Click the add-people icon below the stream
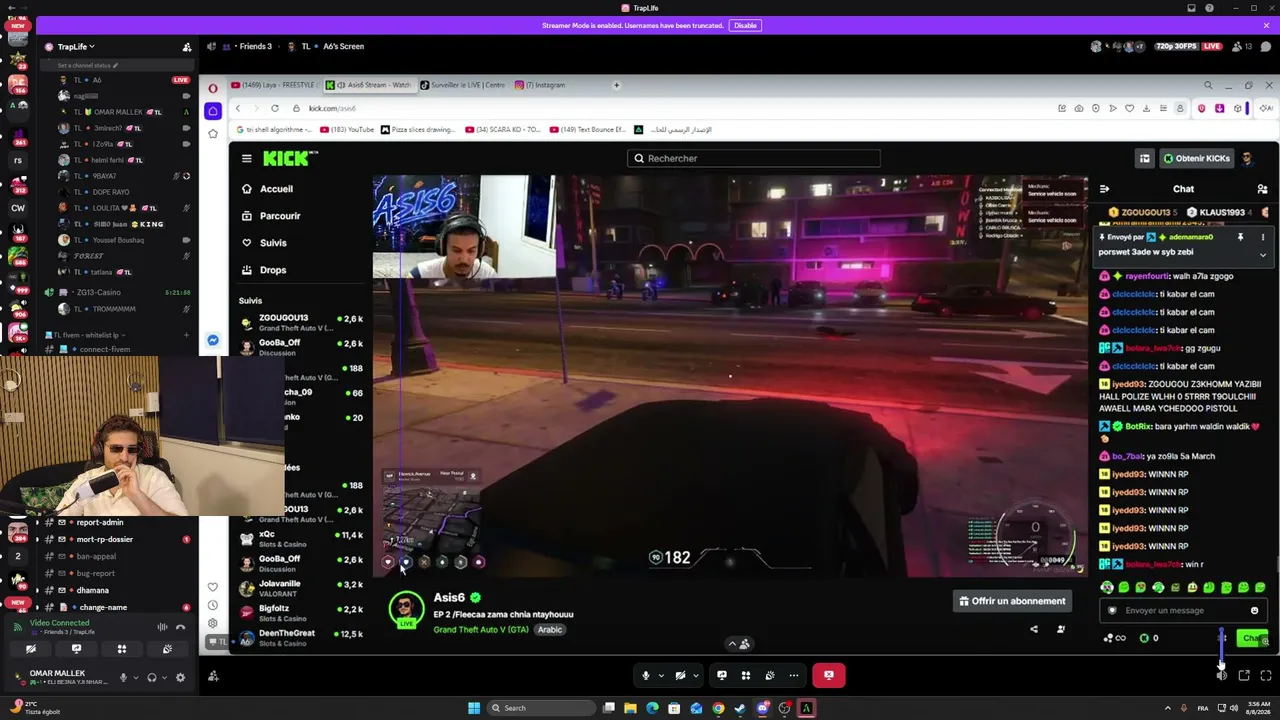This screenshot has height=720, width=1280. click(213, 677)
